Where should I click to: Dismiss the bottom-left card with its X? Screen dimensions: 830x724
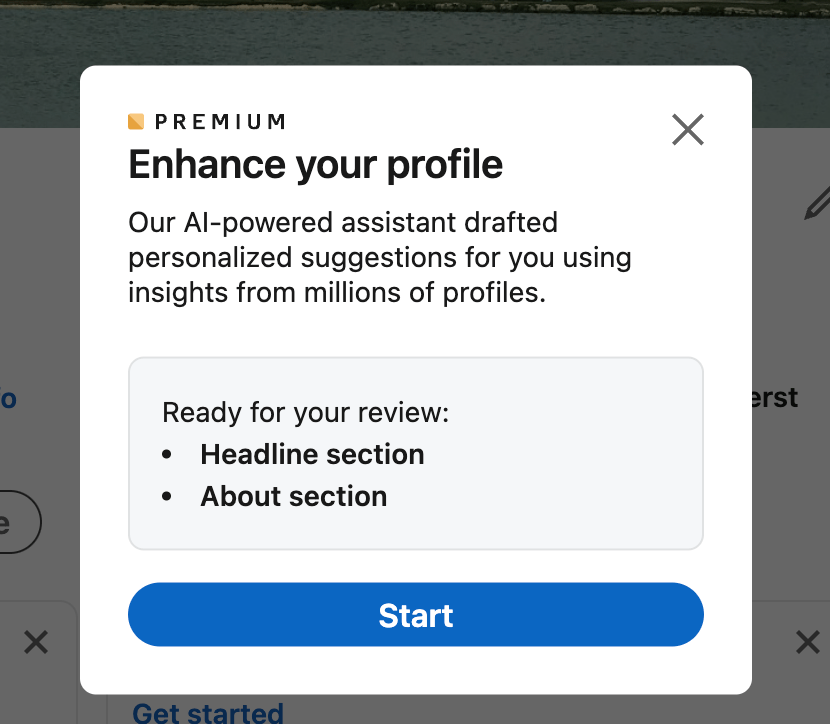tap(36, 642)
